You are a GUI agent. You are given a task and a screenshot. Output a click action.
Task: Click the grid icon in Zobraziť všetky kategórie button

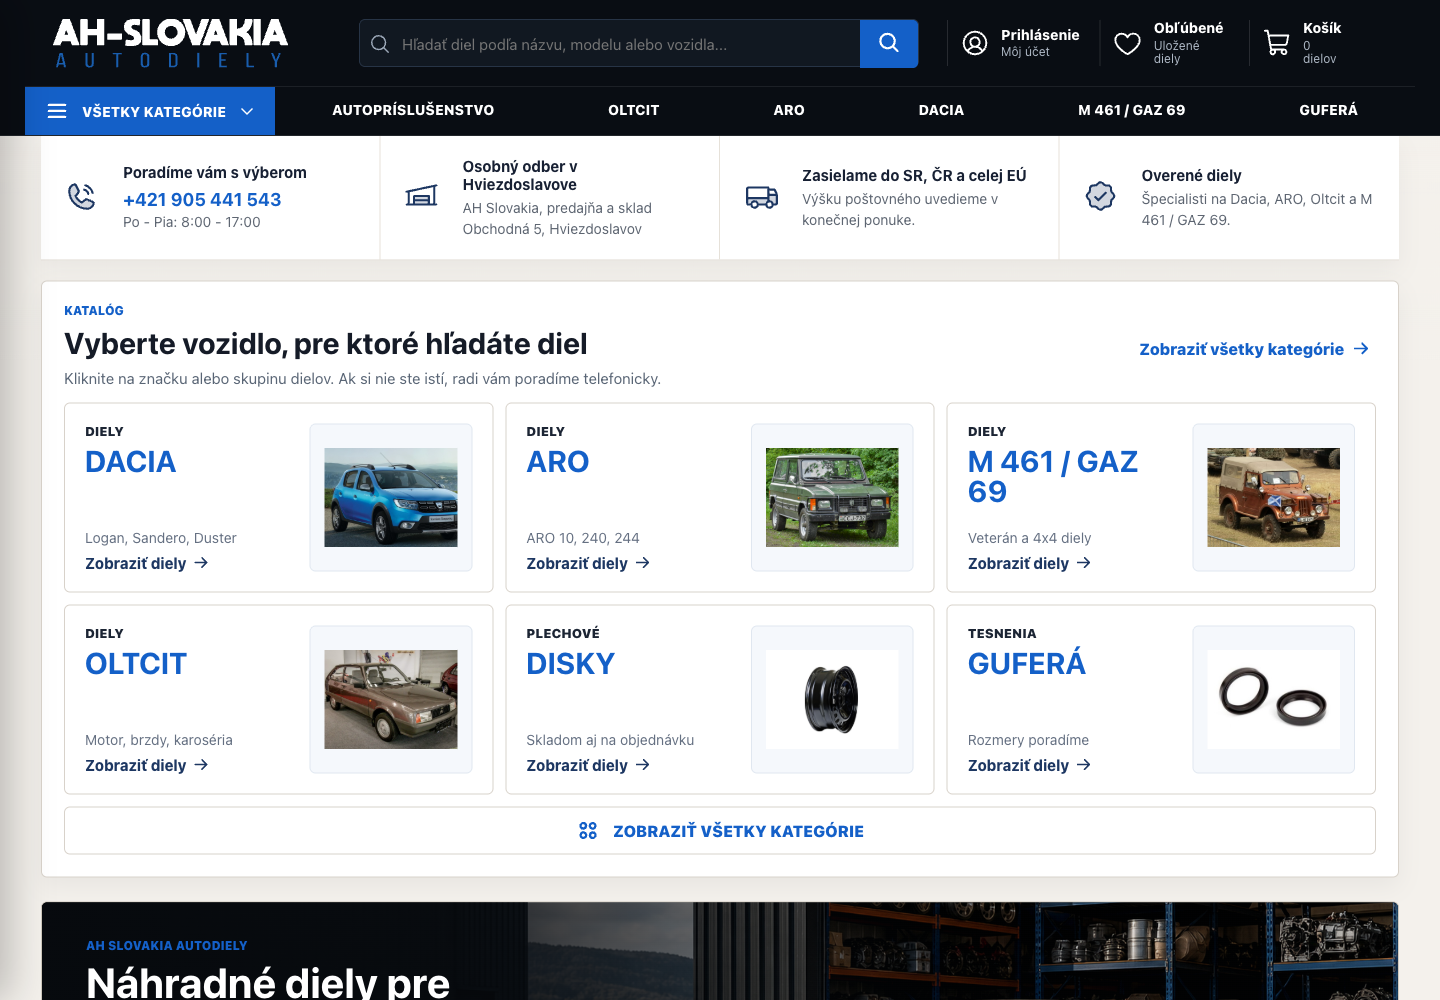click(x=588, y=831)
